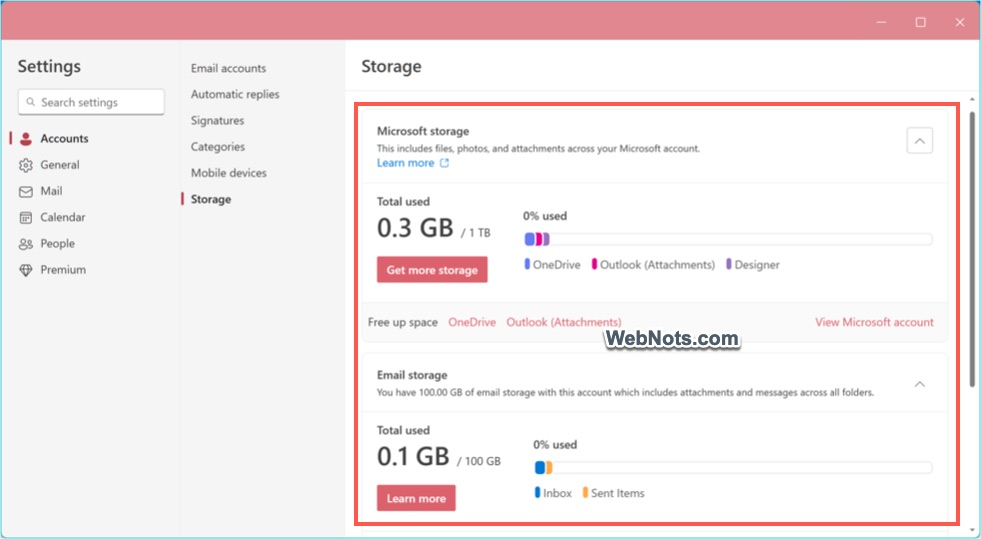Click the Designer legend label
981x539 pixels.
click(x=757, y=264)
